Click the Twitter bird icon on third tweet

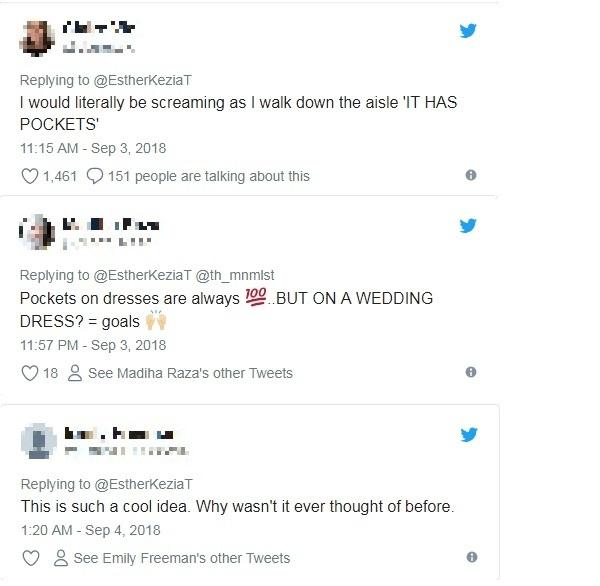click(x=467, y=434)
